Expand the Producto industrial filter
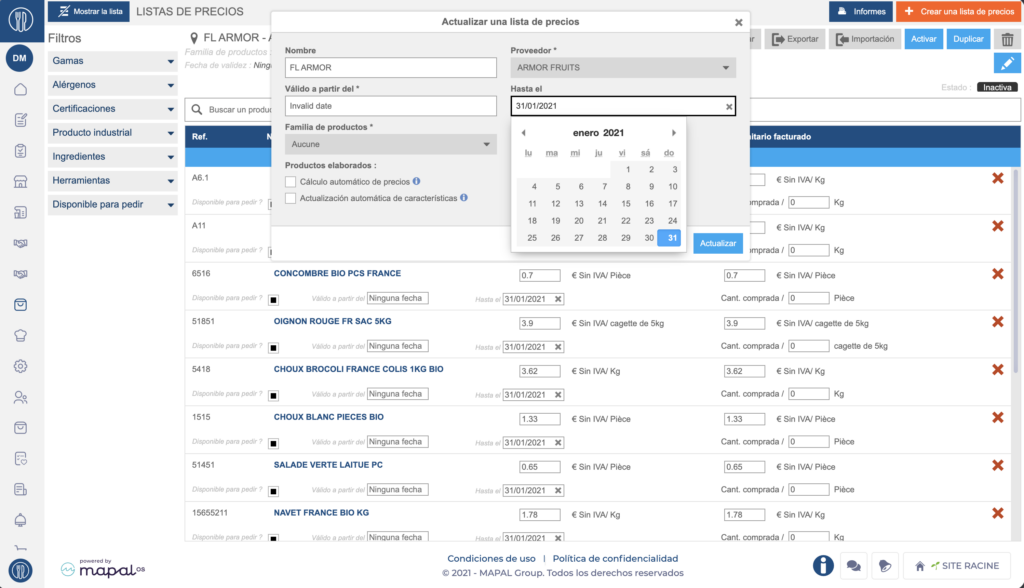The image size is (1024, 588). tap(112, 133)
